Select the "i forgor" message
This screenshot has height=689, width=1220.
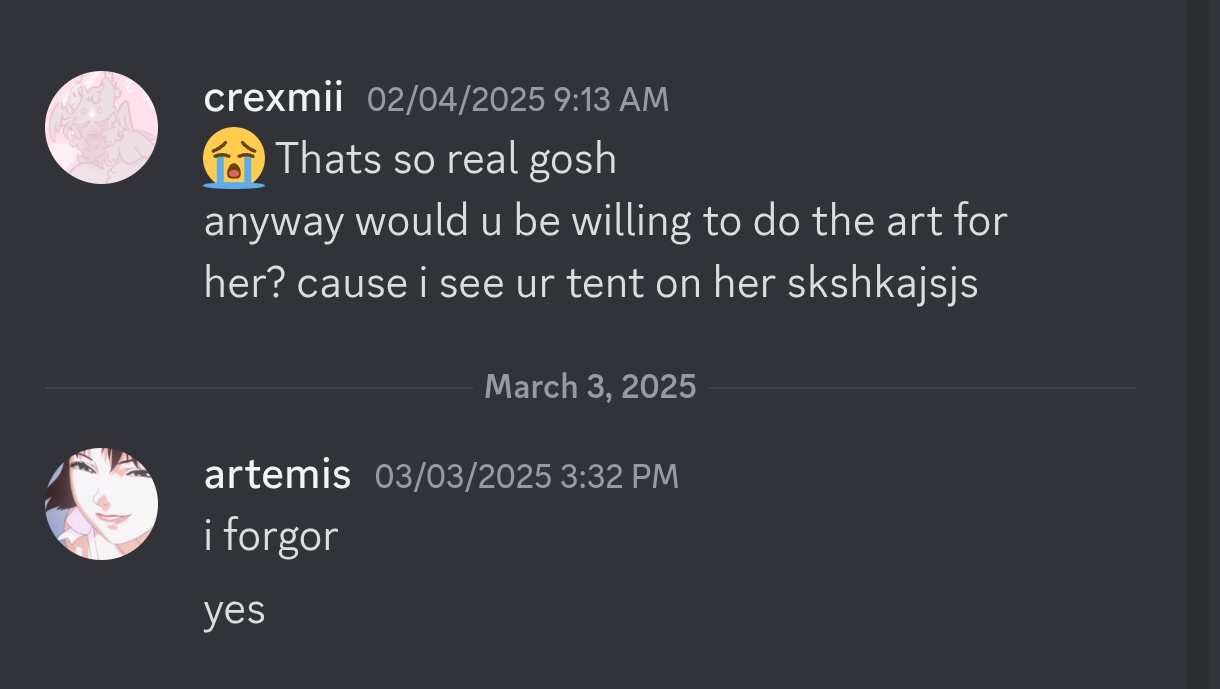click(271, 536)
